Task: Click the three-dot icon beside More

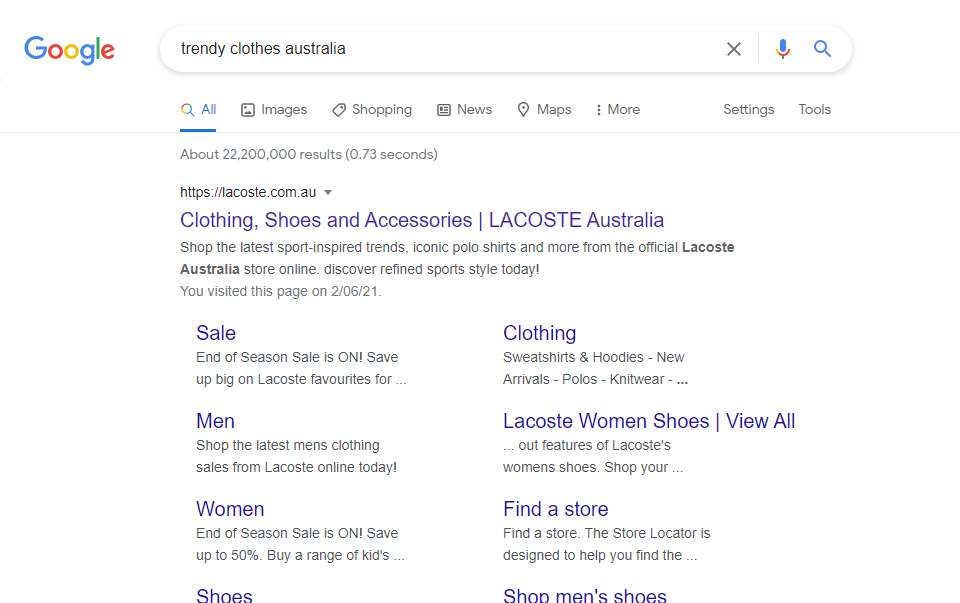Action: coord(598,110)
